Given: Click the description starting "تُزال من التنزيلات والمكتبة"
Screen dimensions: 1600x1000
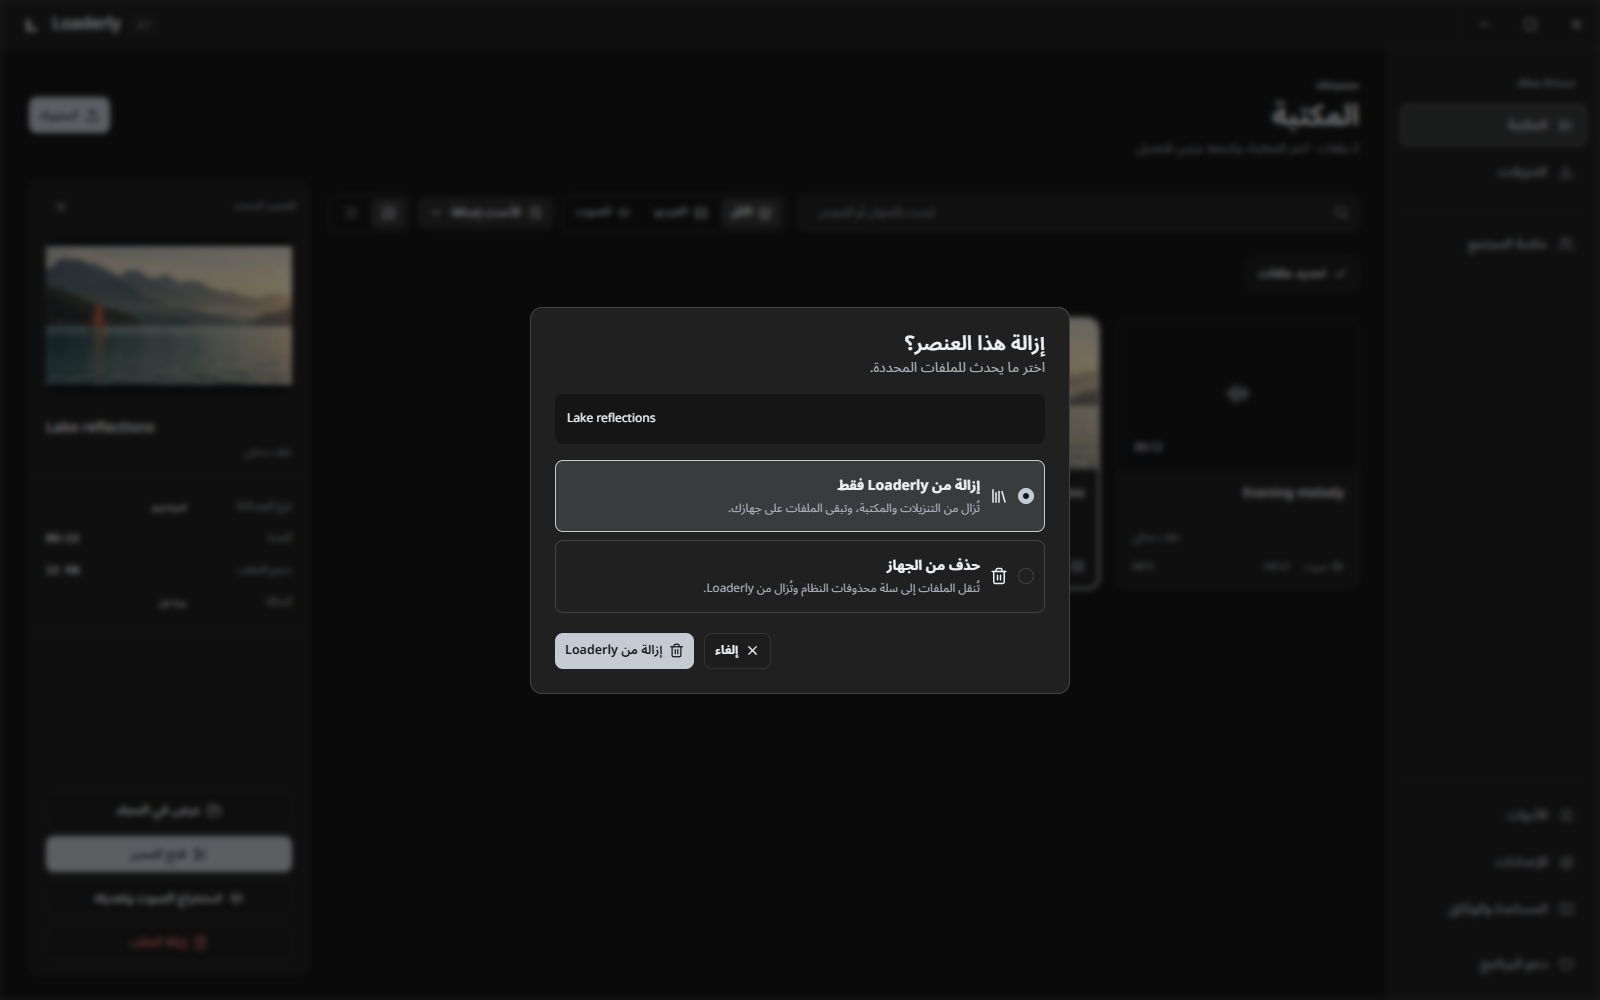Looking at the screenshot, I should pyautogui.click(x=854, y=509).
